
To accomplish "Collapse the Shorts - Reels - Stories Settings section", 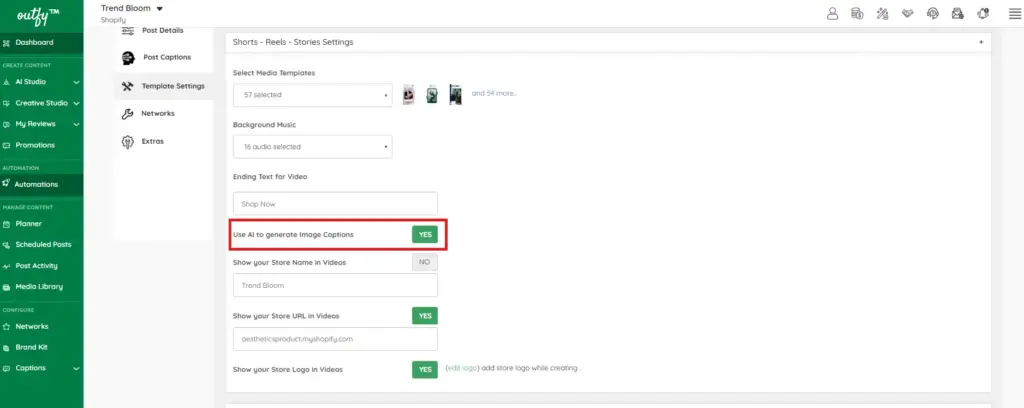I will point(980,42).
